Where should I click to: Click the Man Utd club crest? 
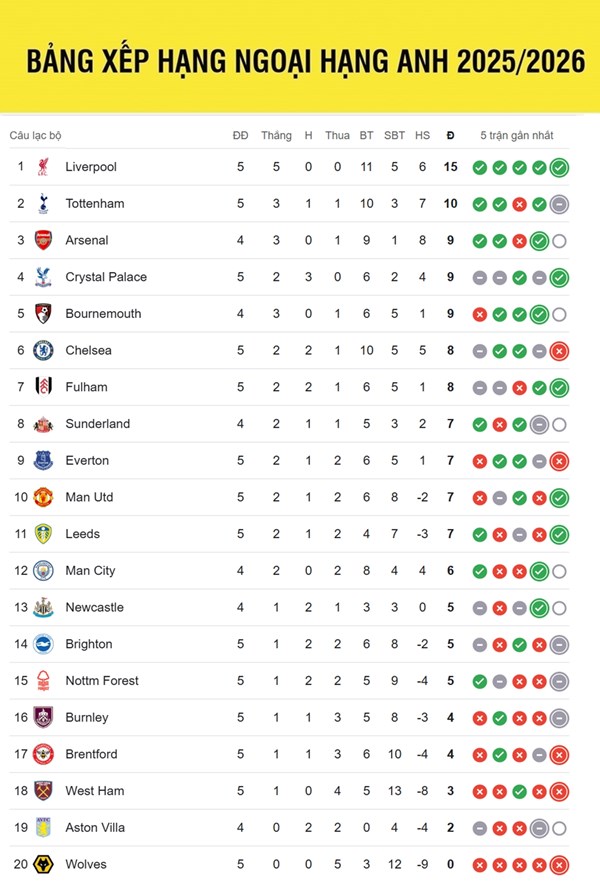(43, 498)
